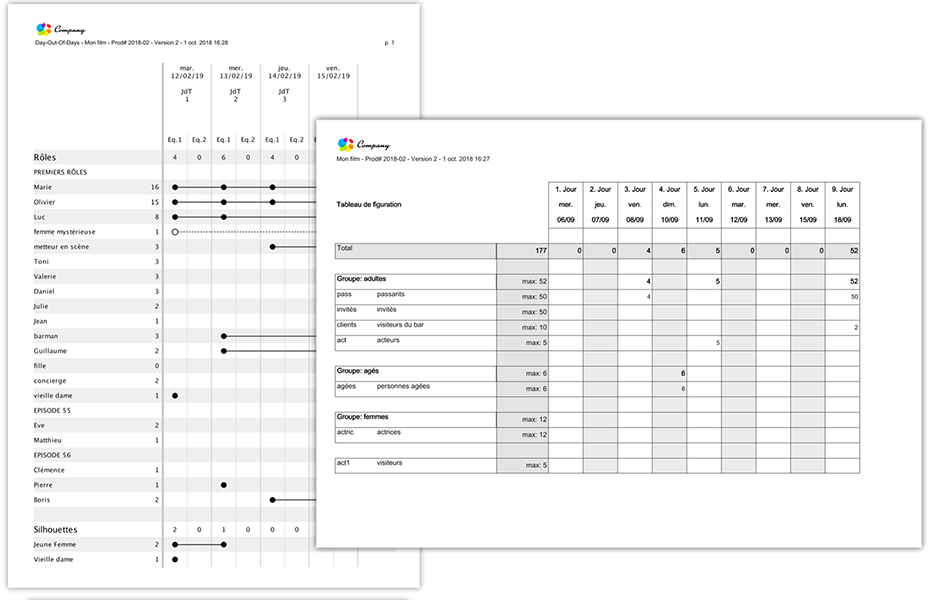Screen dimensions: 934x600
Task: Click the "Total" row label
Action: click(x=344, y=248)
